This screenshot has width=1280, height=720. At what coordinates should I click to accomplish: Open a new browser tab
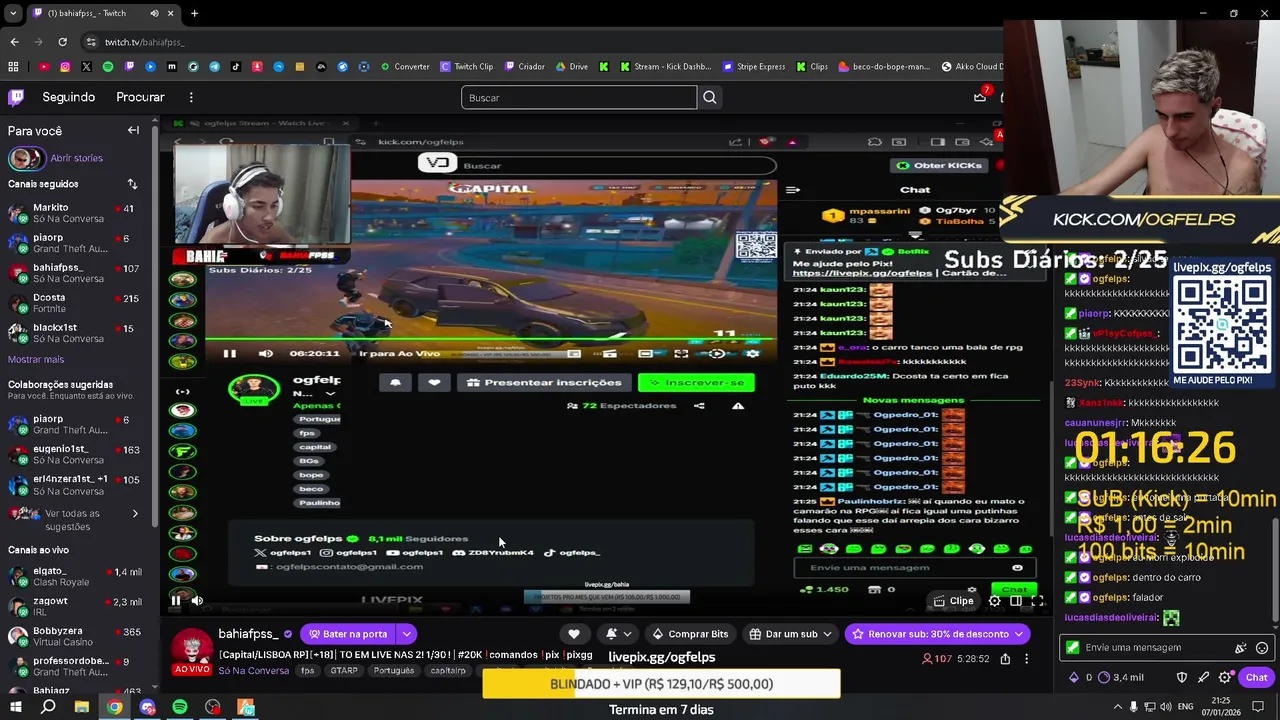[x=194, y=13]
